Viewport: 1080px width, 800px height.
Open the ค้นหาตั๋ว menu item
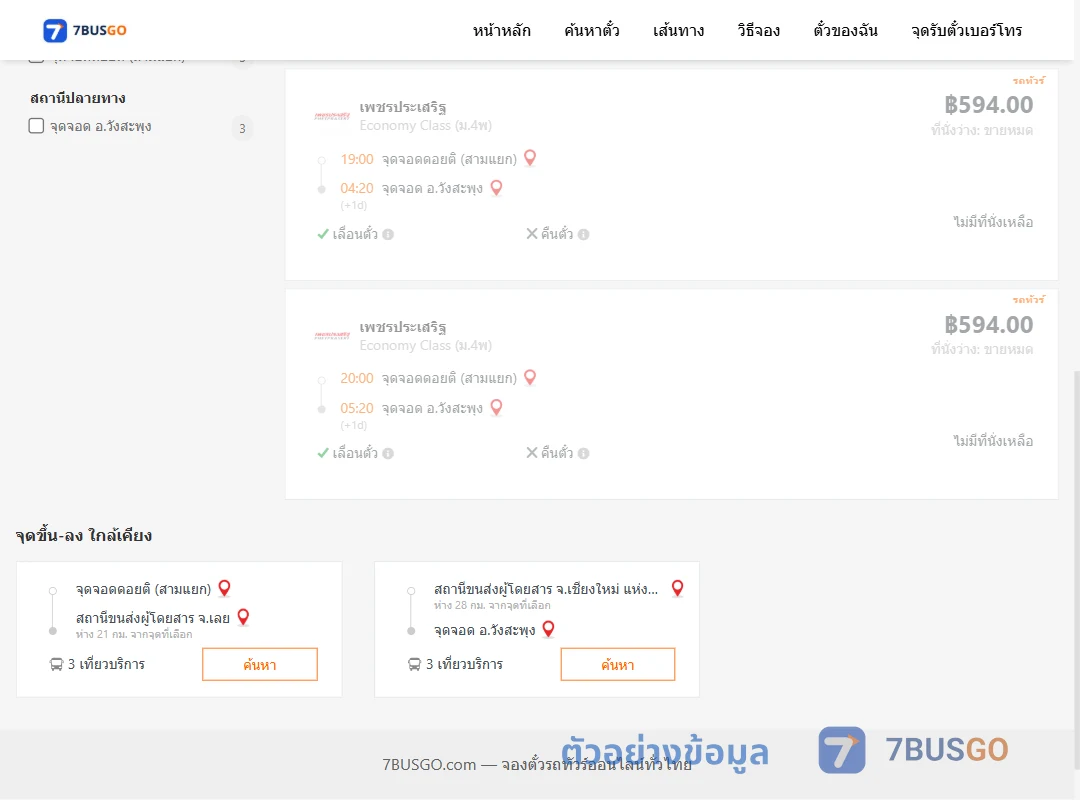pos(592,30)
